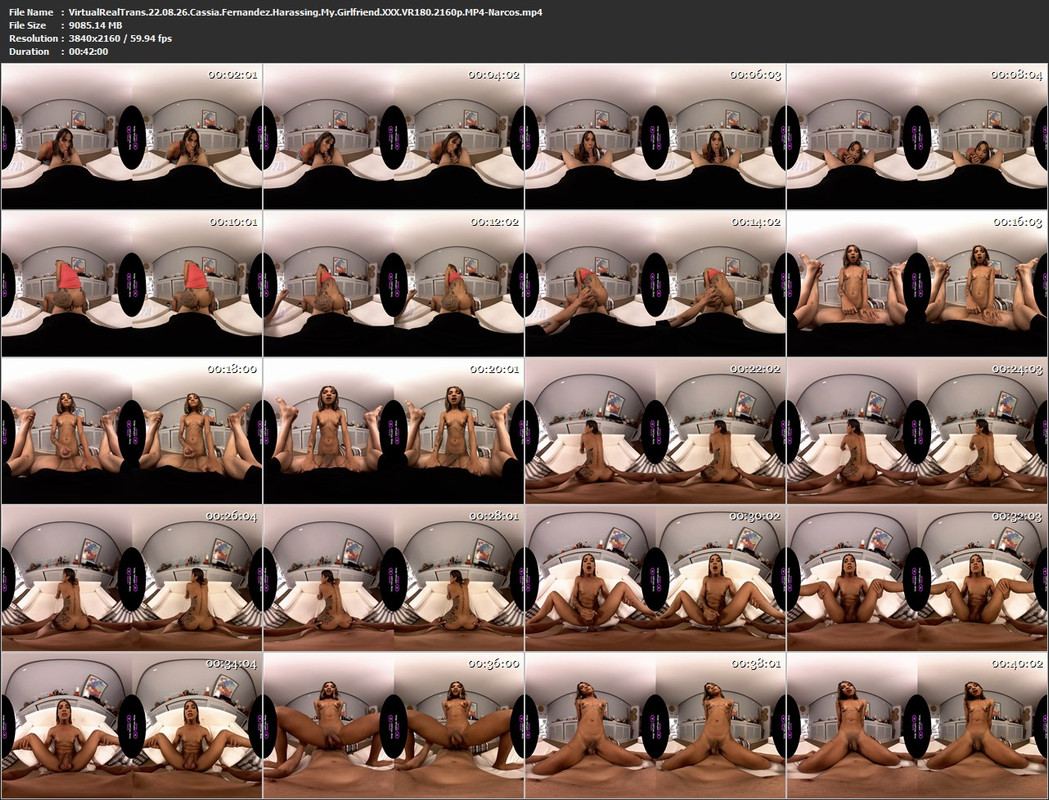Click the file size value 9085.14 MB

95,25
